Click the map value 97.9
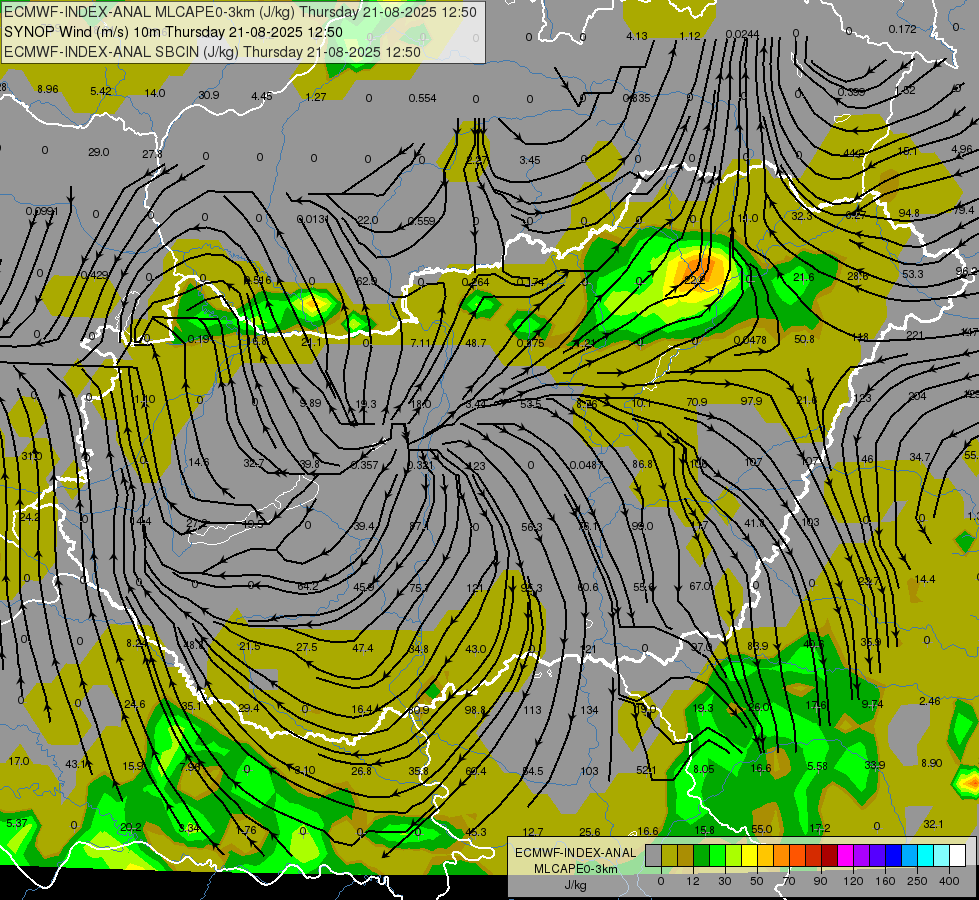 pos(751,401)
